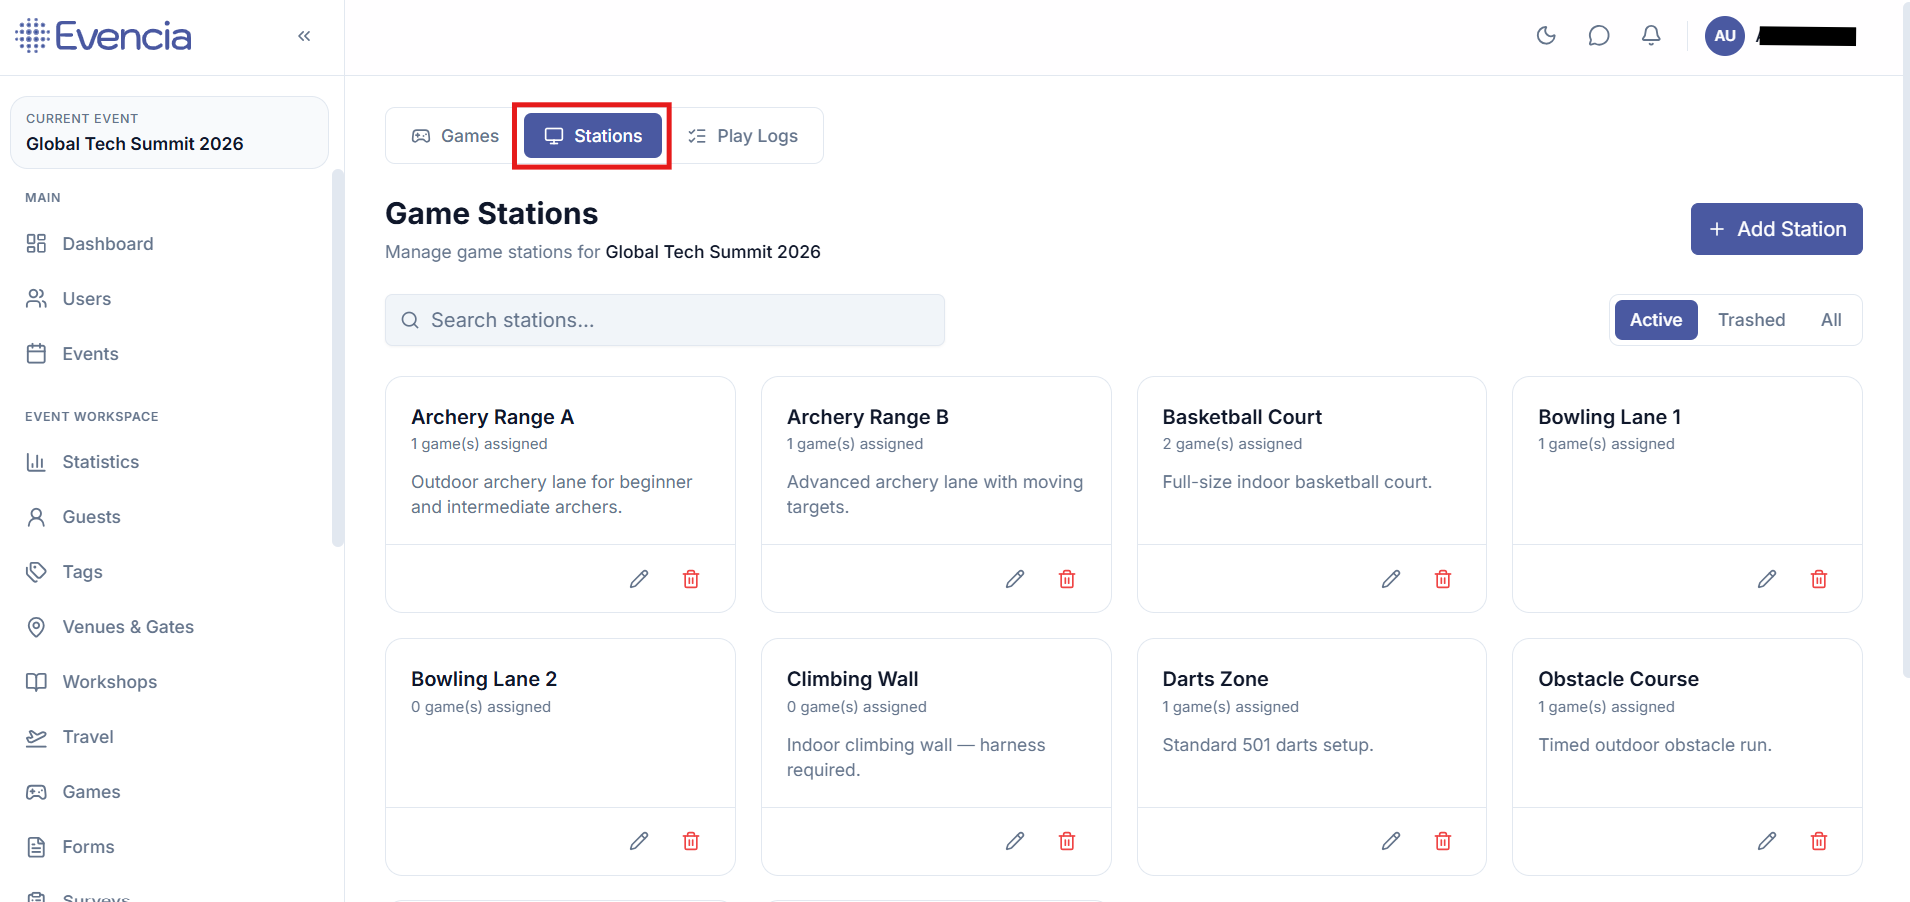Edit the Obstacle Course station
1910x902 pixels.
pos(1767,841)
